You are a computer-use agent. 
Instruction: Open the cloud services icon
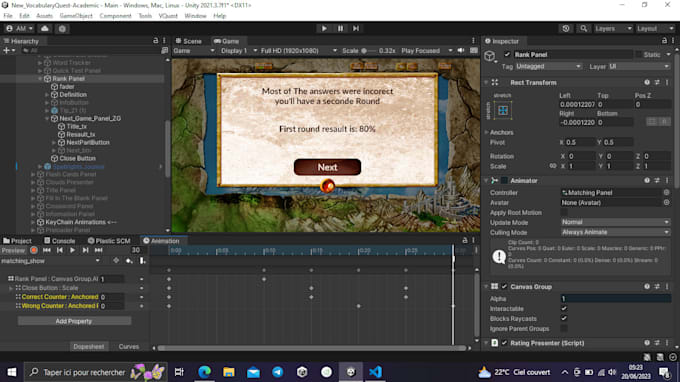pos(45,29)
